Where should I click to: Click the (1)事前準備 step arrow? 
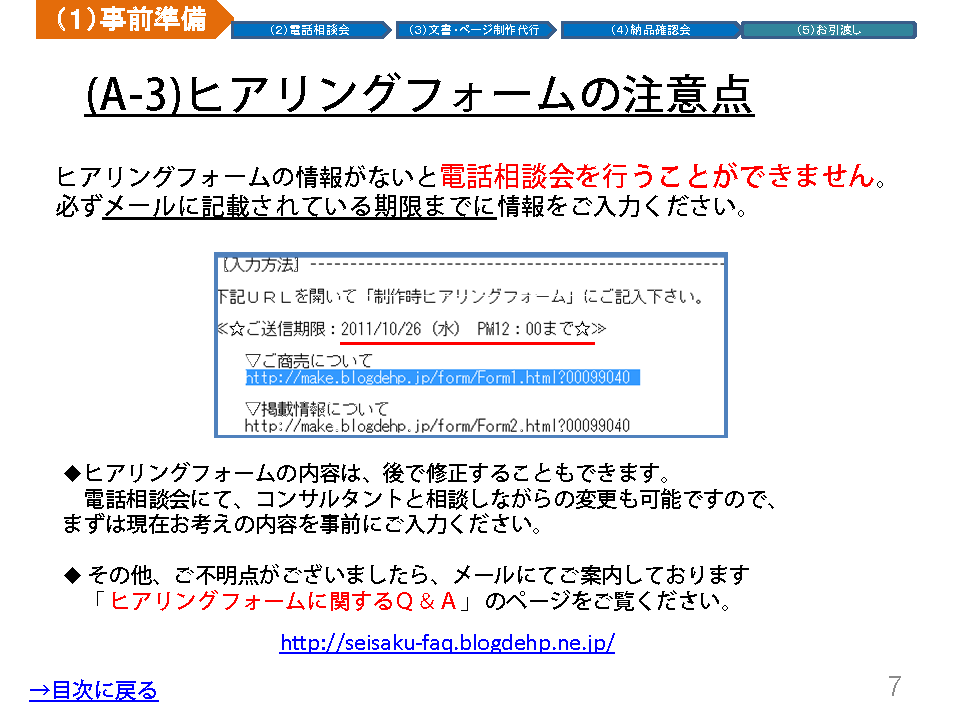[x=130, y=20]
